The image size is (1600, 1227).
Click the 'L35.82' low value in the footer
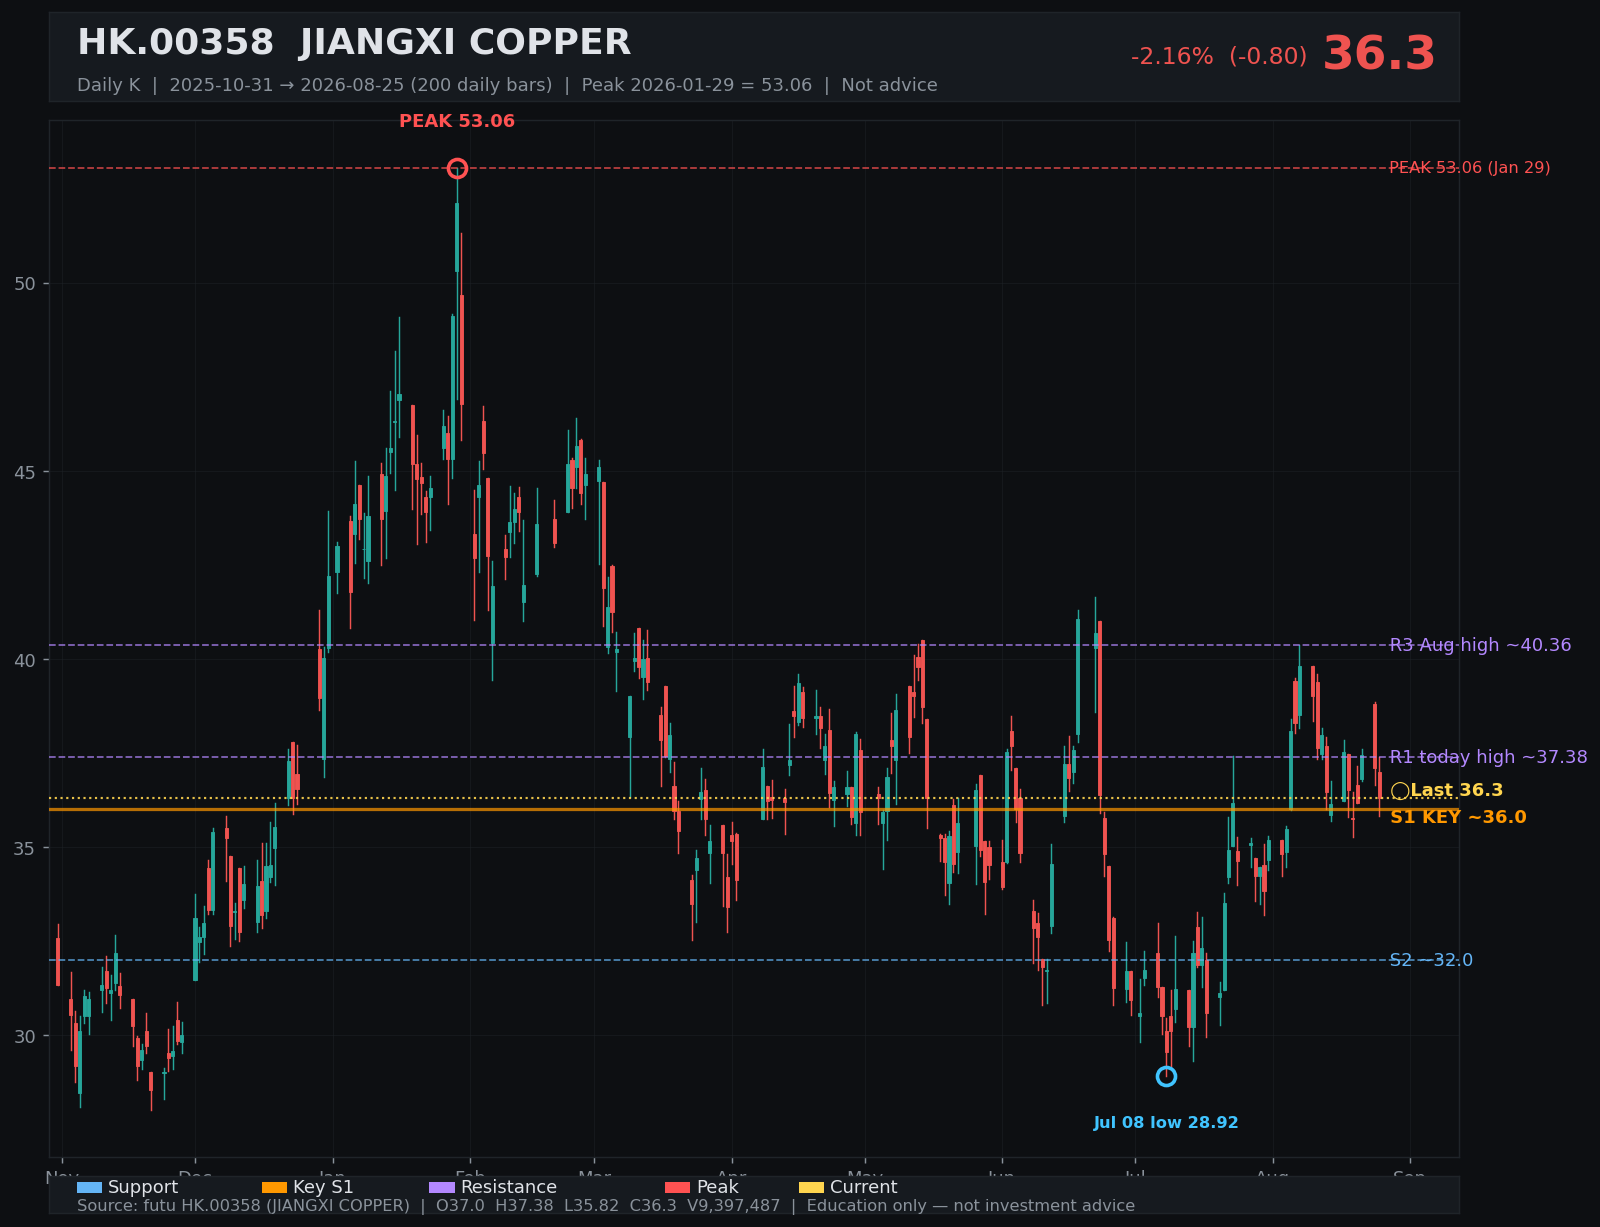pos(593,1206)
